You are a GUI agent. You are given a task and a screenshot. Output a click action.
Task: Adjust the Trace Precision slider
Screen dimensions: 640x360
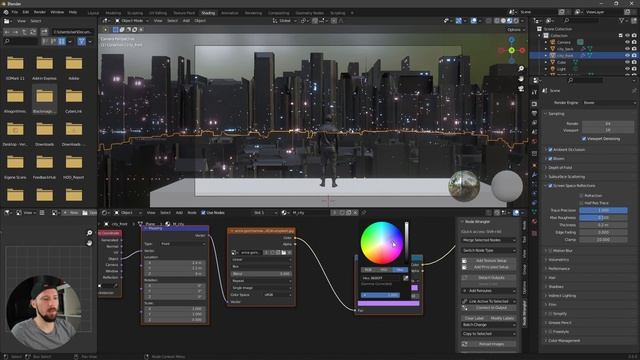(x=603, y=210)
